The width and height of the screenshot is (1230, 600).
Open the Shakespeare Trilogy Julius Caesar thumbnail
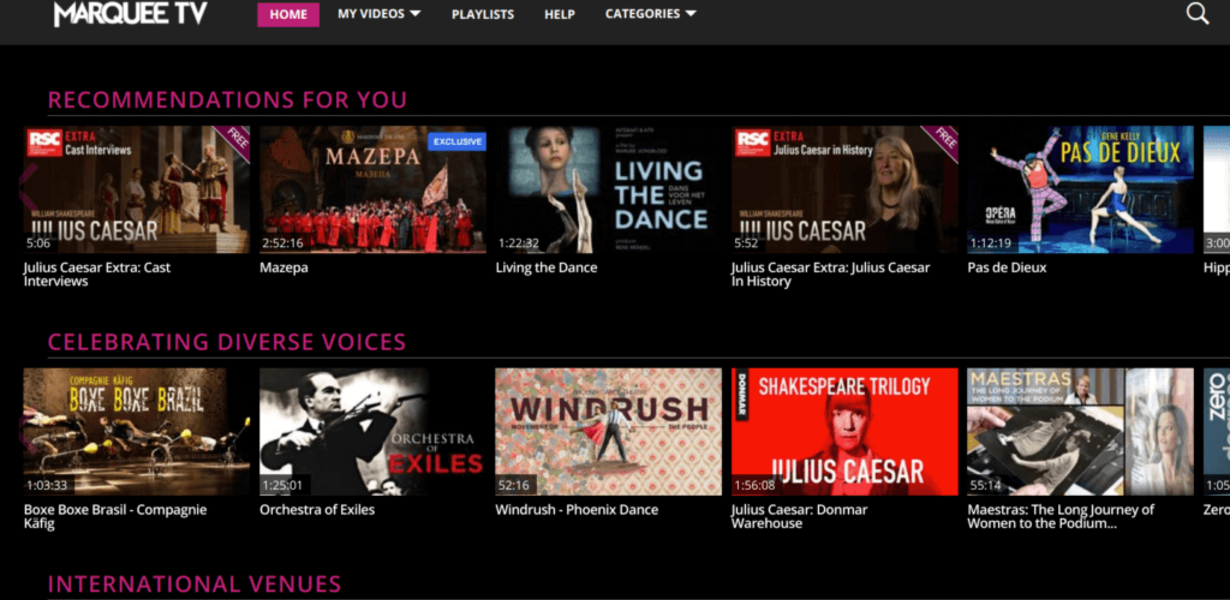[x=845, y=432]
